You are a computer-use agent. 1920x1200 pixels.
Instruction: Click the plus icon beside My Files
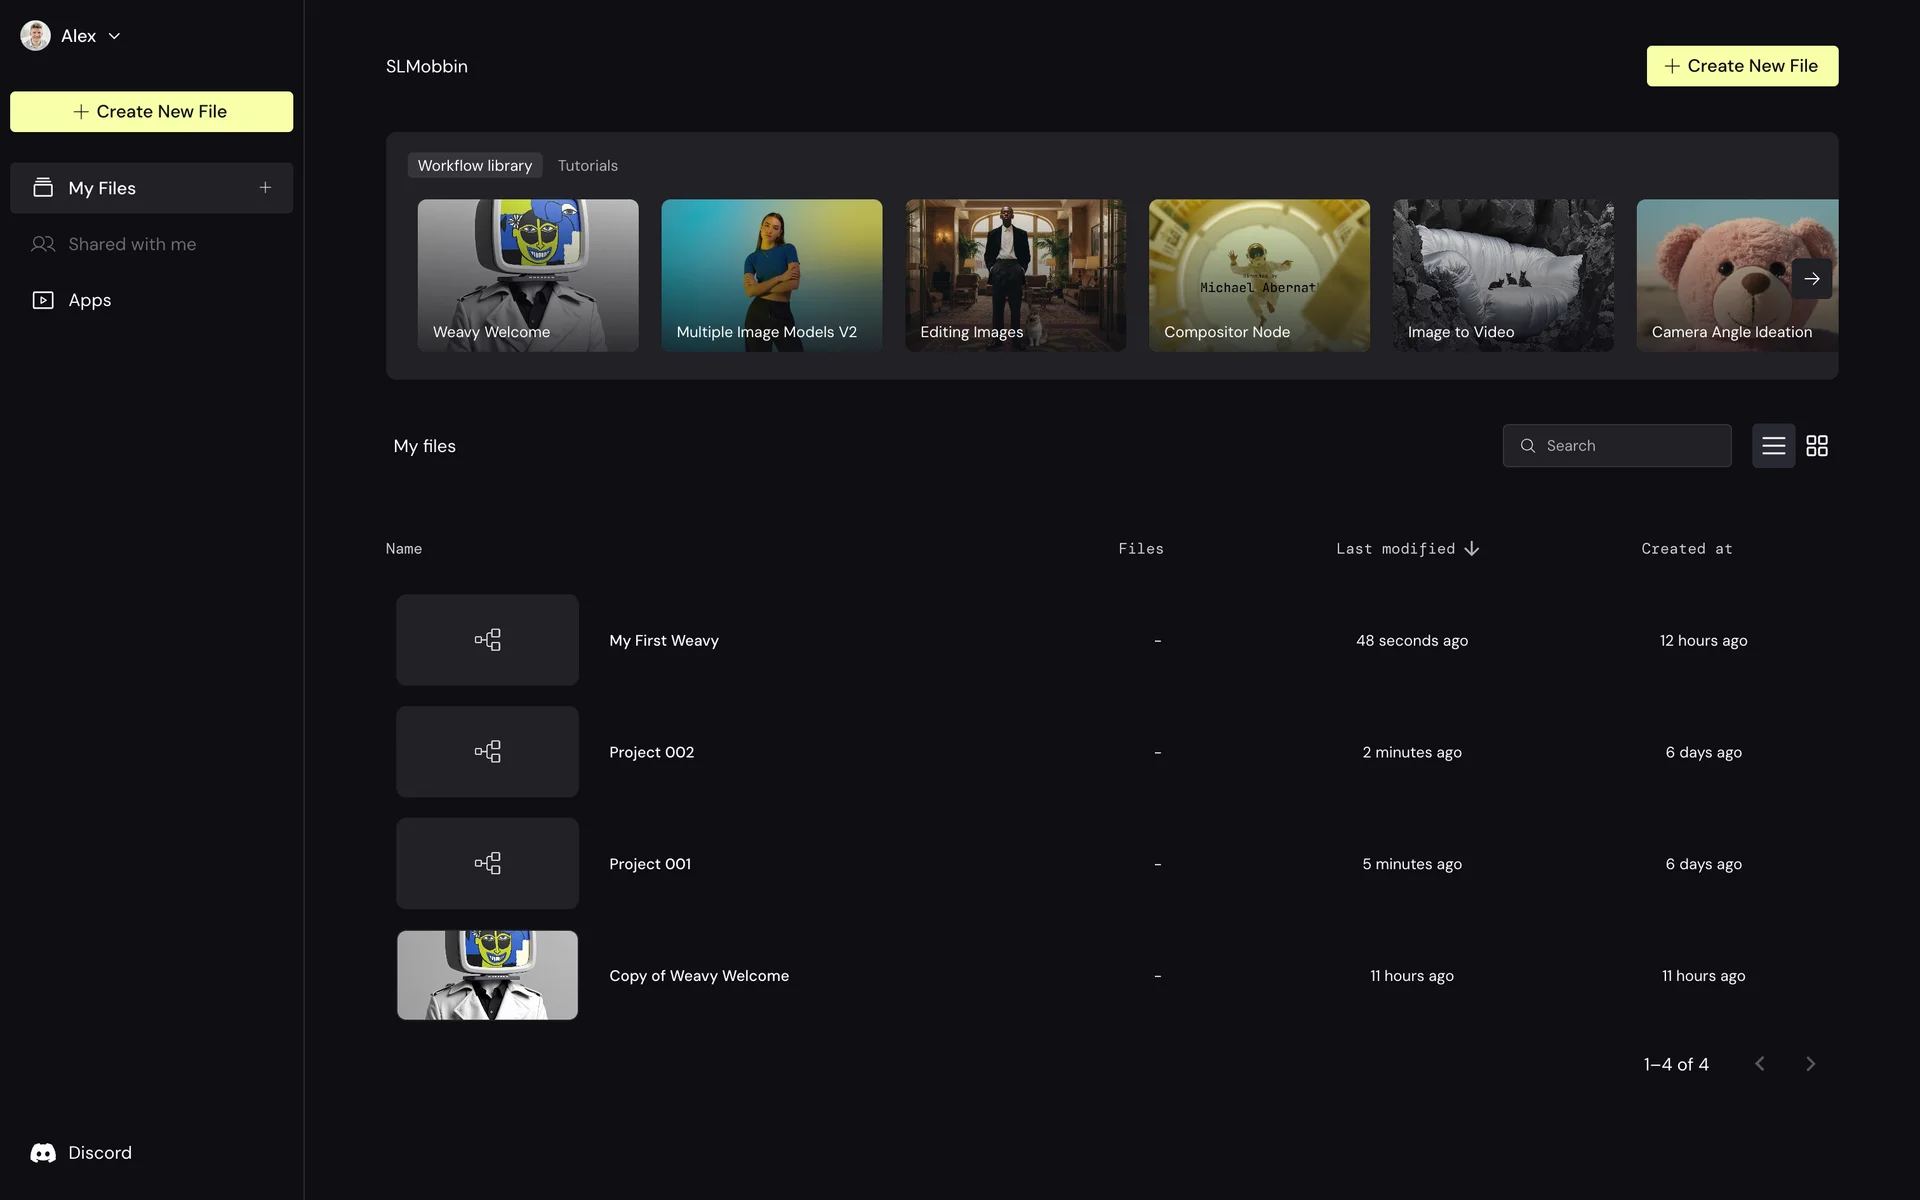click(x=265, y=188)
